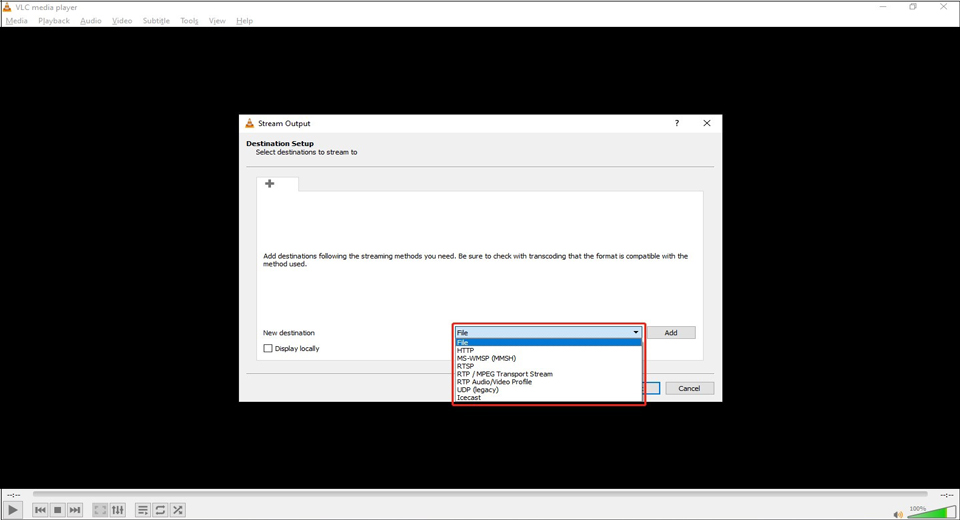Skip to previous media track

click(x=40, y=510)
